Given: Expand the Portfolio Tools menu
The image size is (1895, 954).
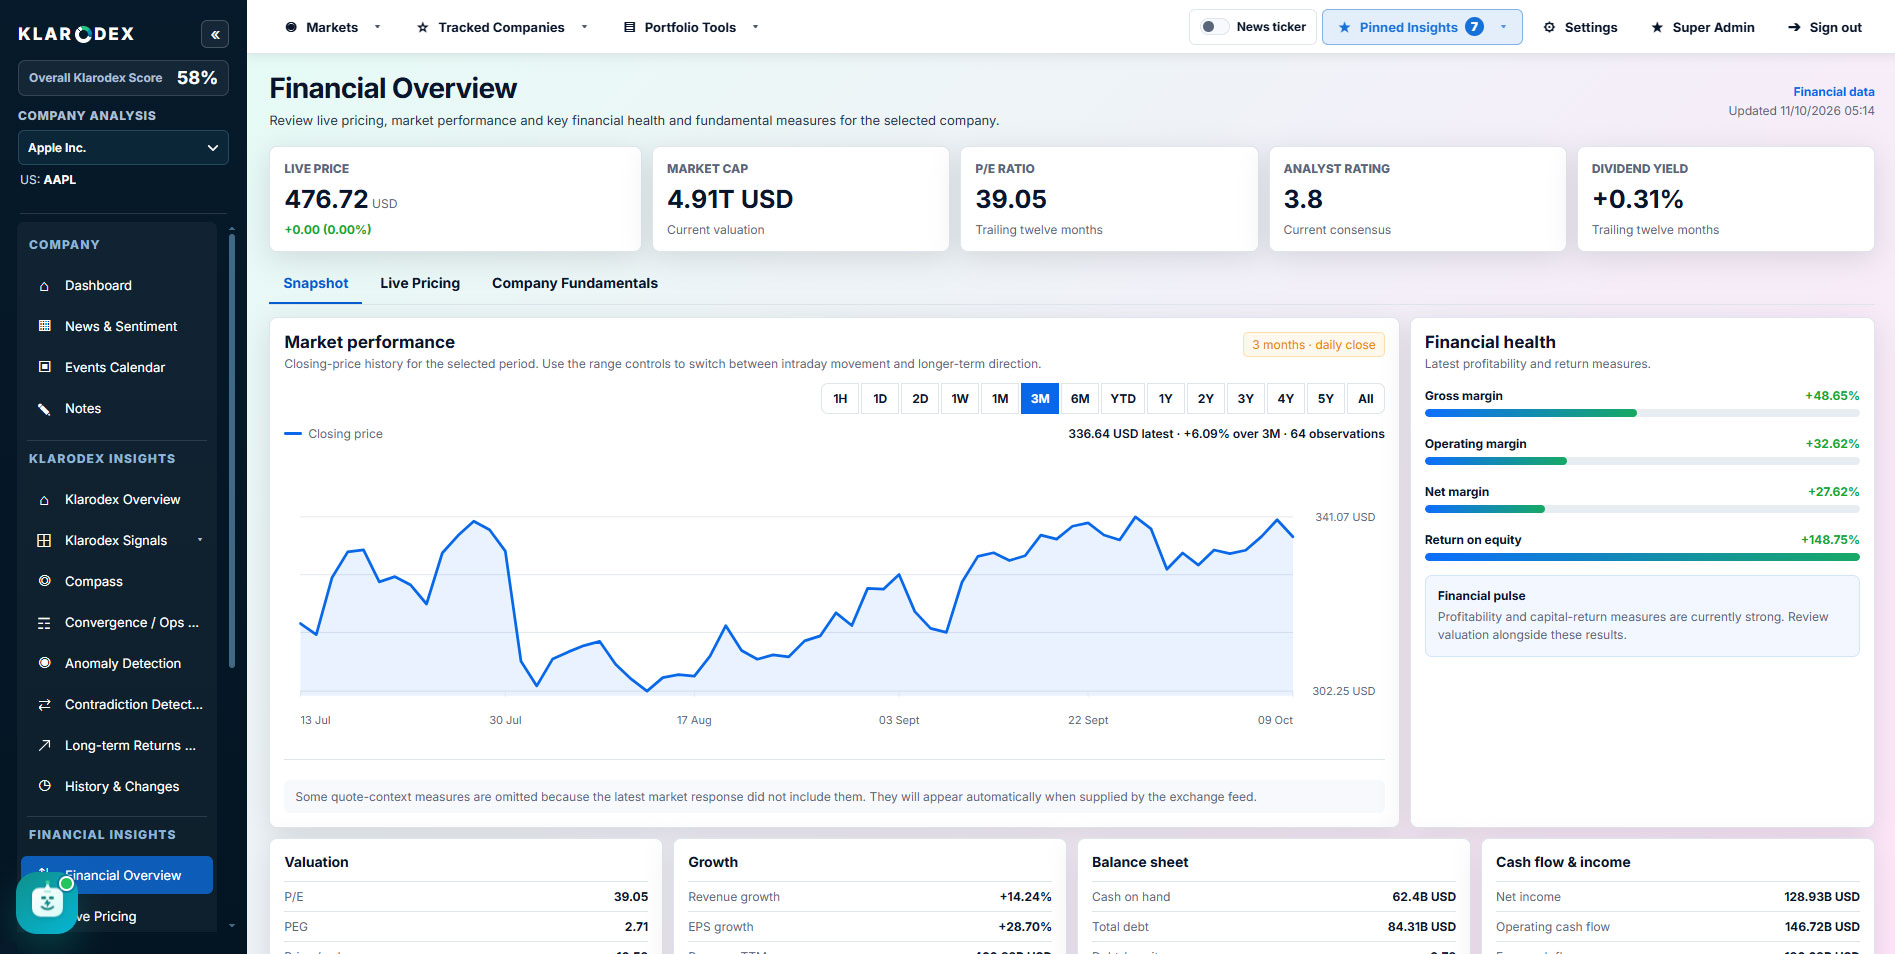Looking at the screenshot, I should point(692,27).
